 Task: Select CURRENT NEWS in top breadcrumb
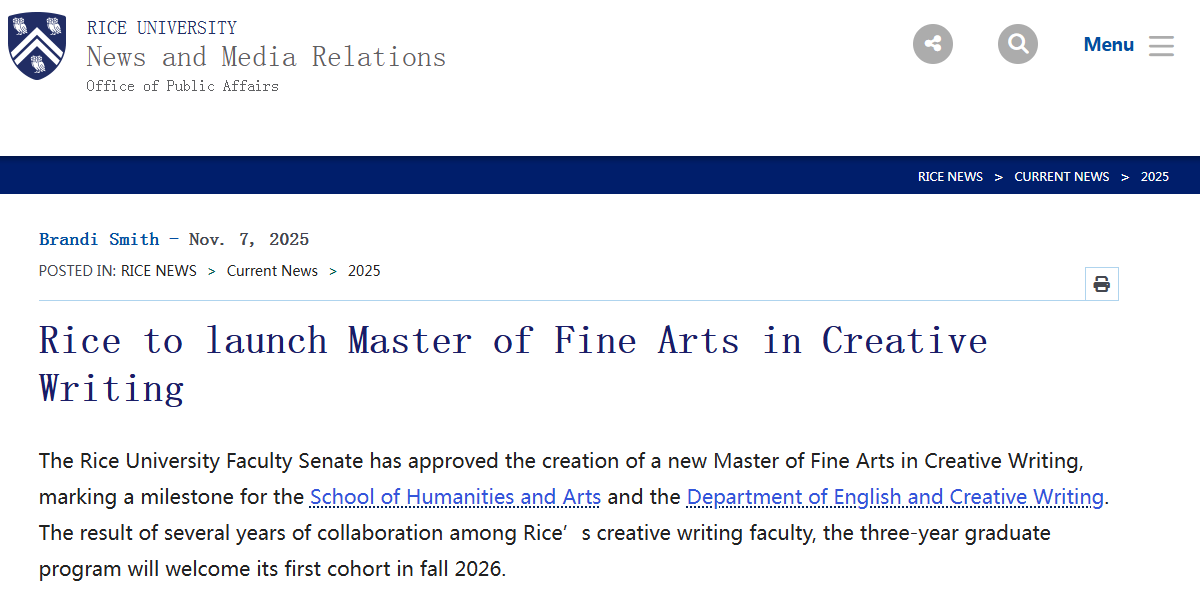[1062, 177]
